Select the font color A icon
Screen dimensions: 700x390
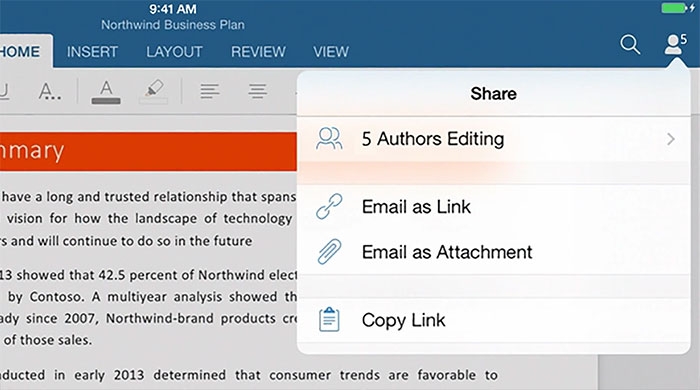[106, 92]
